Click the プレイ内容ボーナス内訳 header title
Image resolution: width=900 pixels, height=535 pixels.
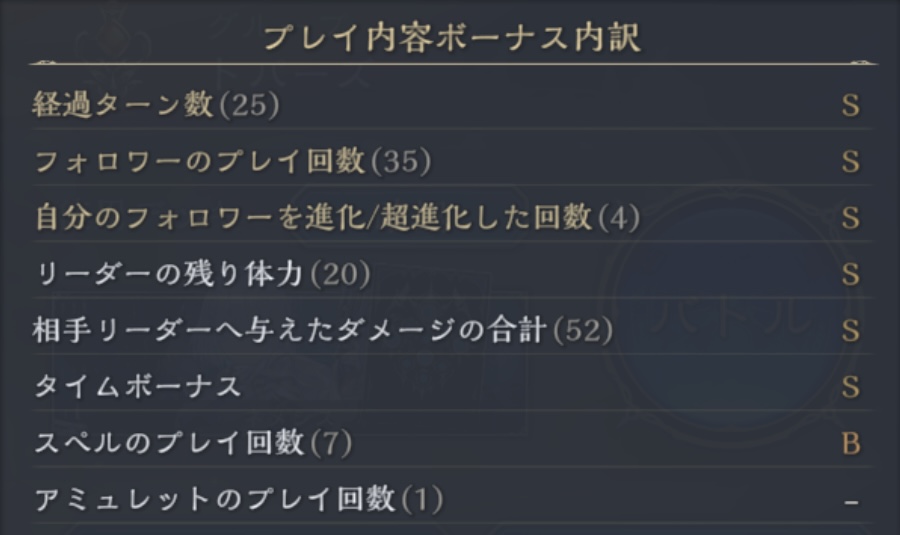[x=452, y=38]
